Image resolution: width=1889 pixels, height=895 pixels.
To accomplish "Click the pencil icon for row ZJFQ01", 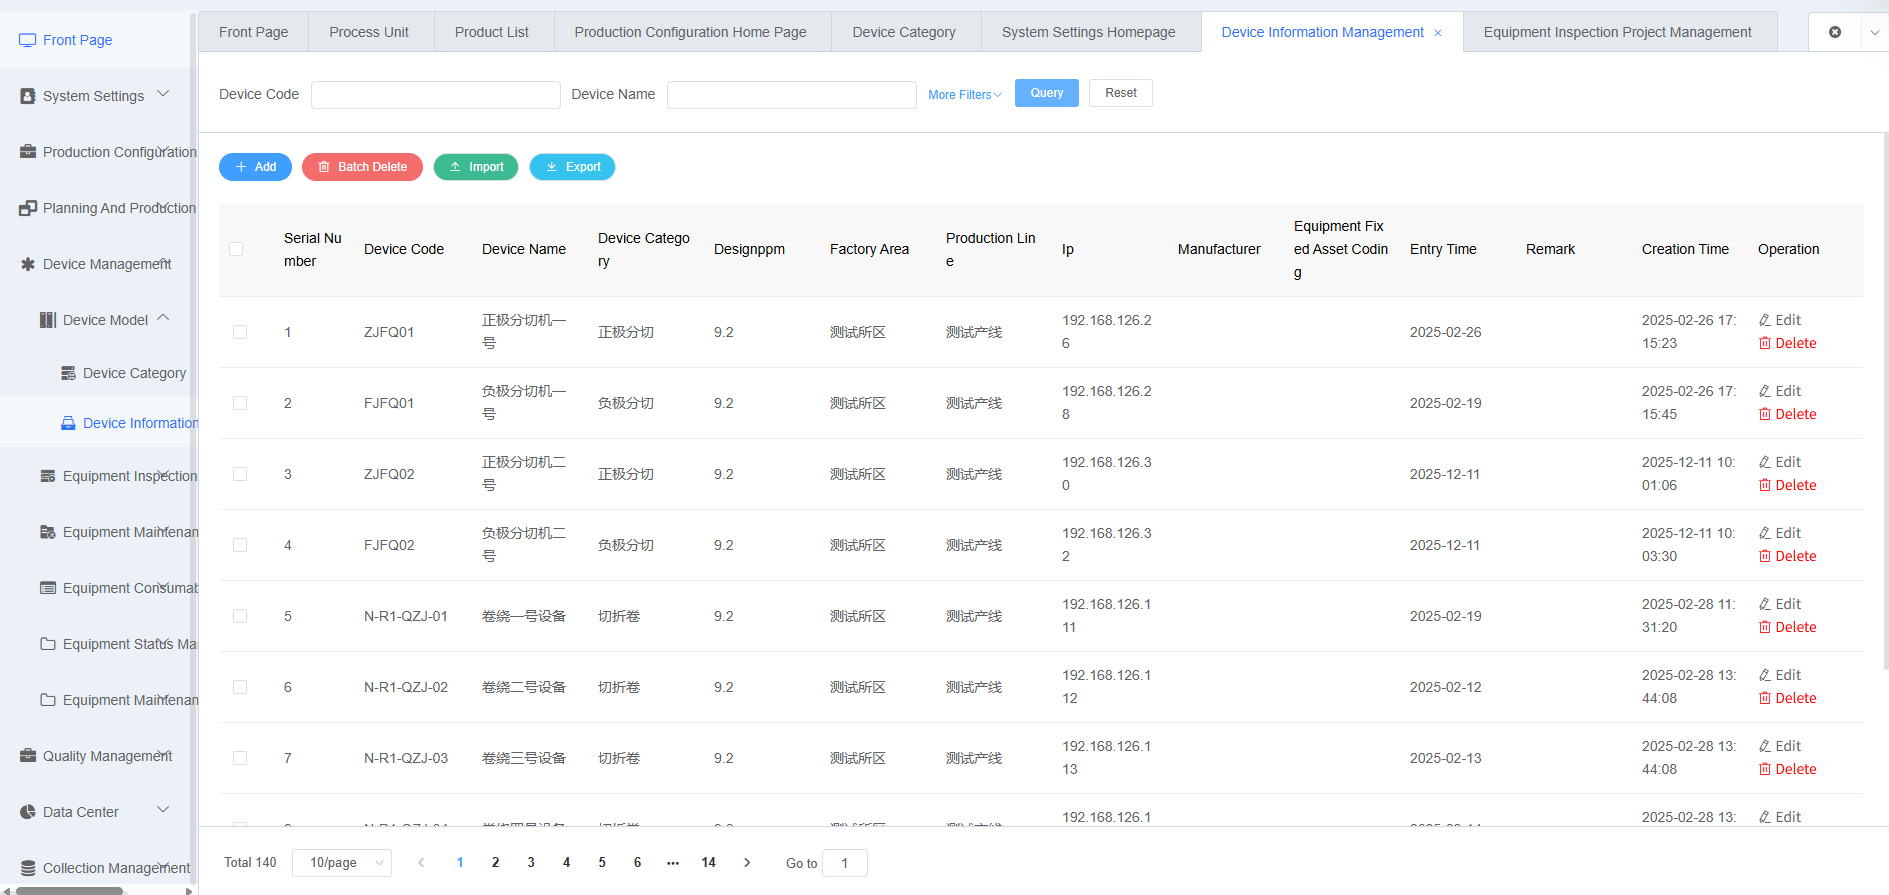I will [1765, 320].
